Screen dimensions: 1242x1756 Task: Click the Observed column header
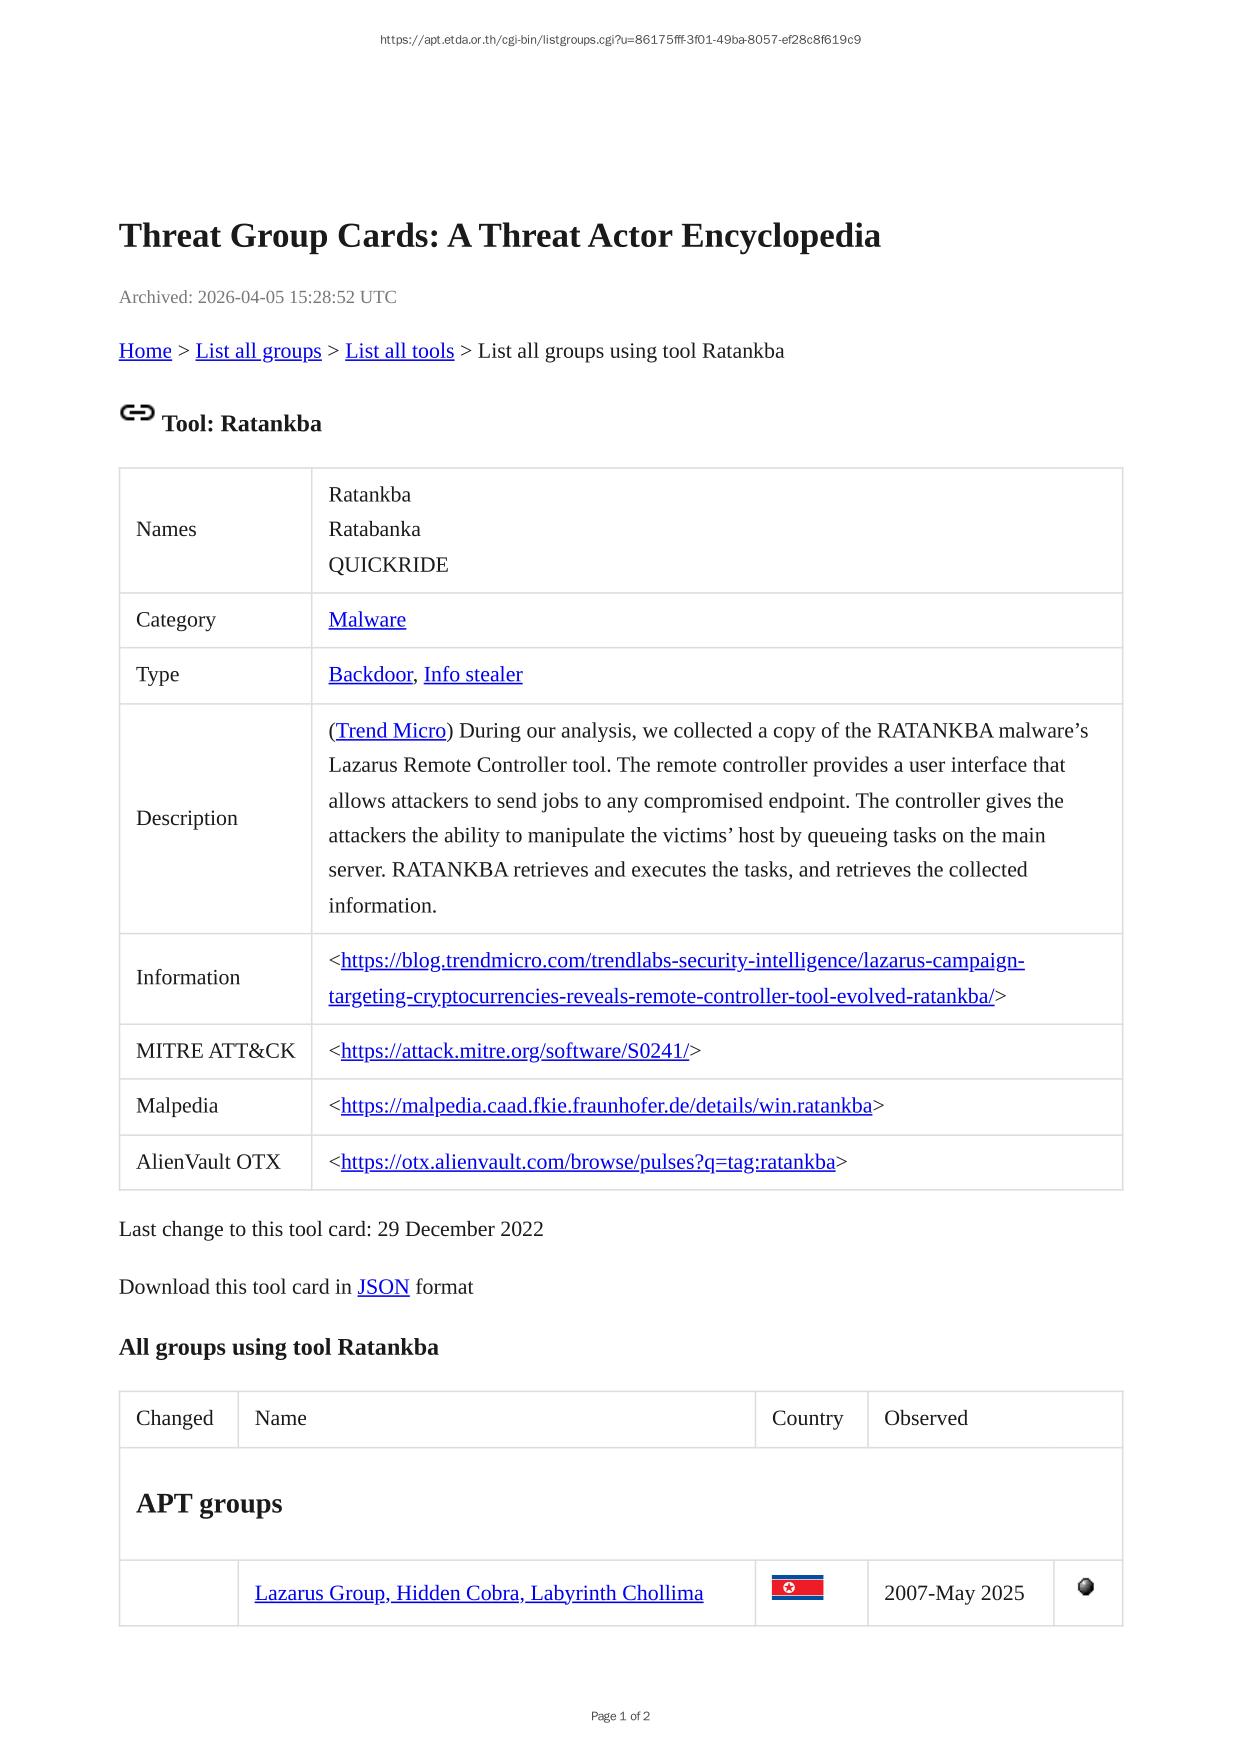pos(925,1418)
